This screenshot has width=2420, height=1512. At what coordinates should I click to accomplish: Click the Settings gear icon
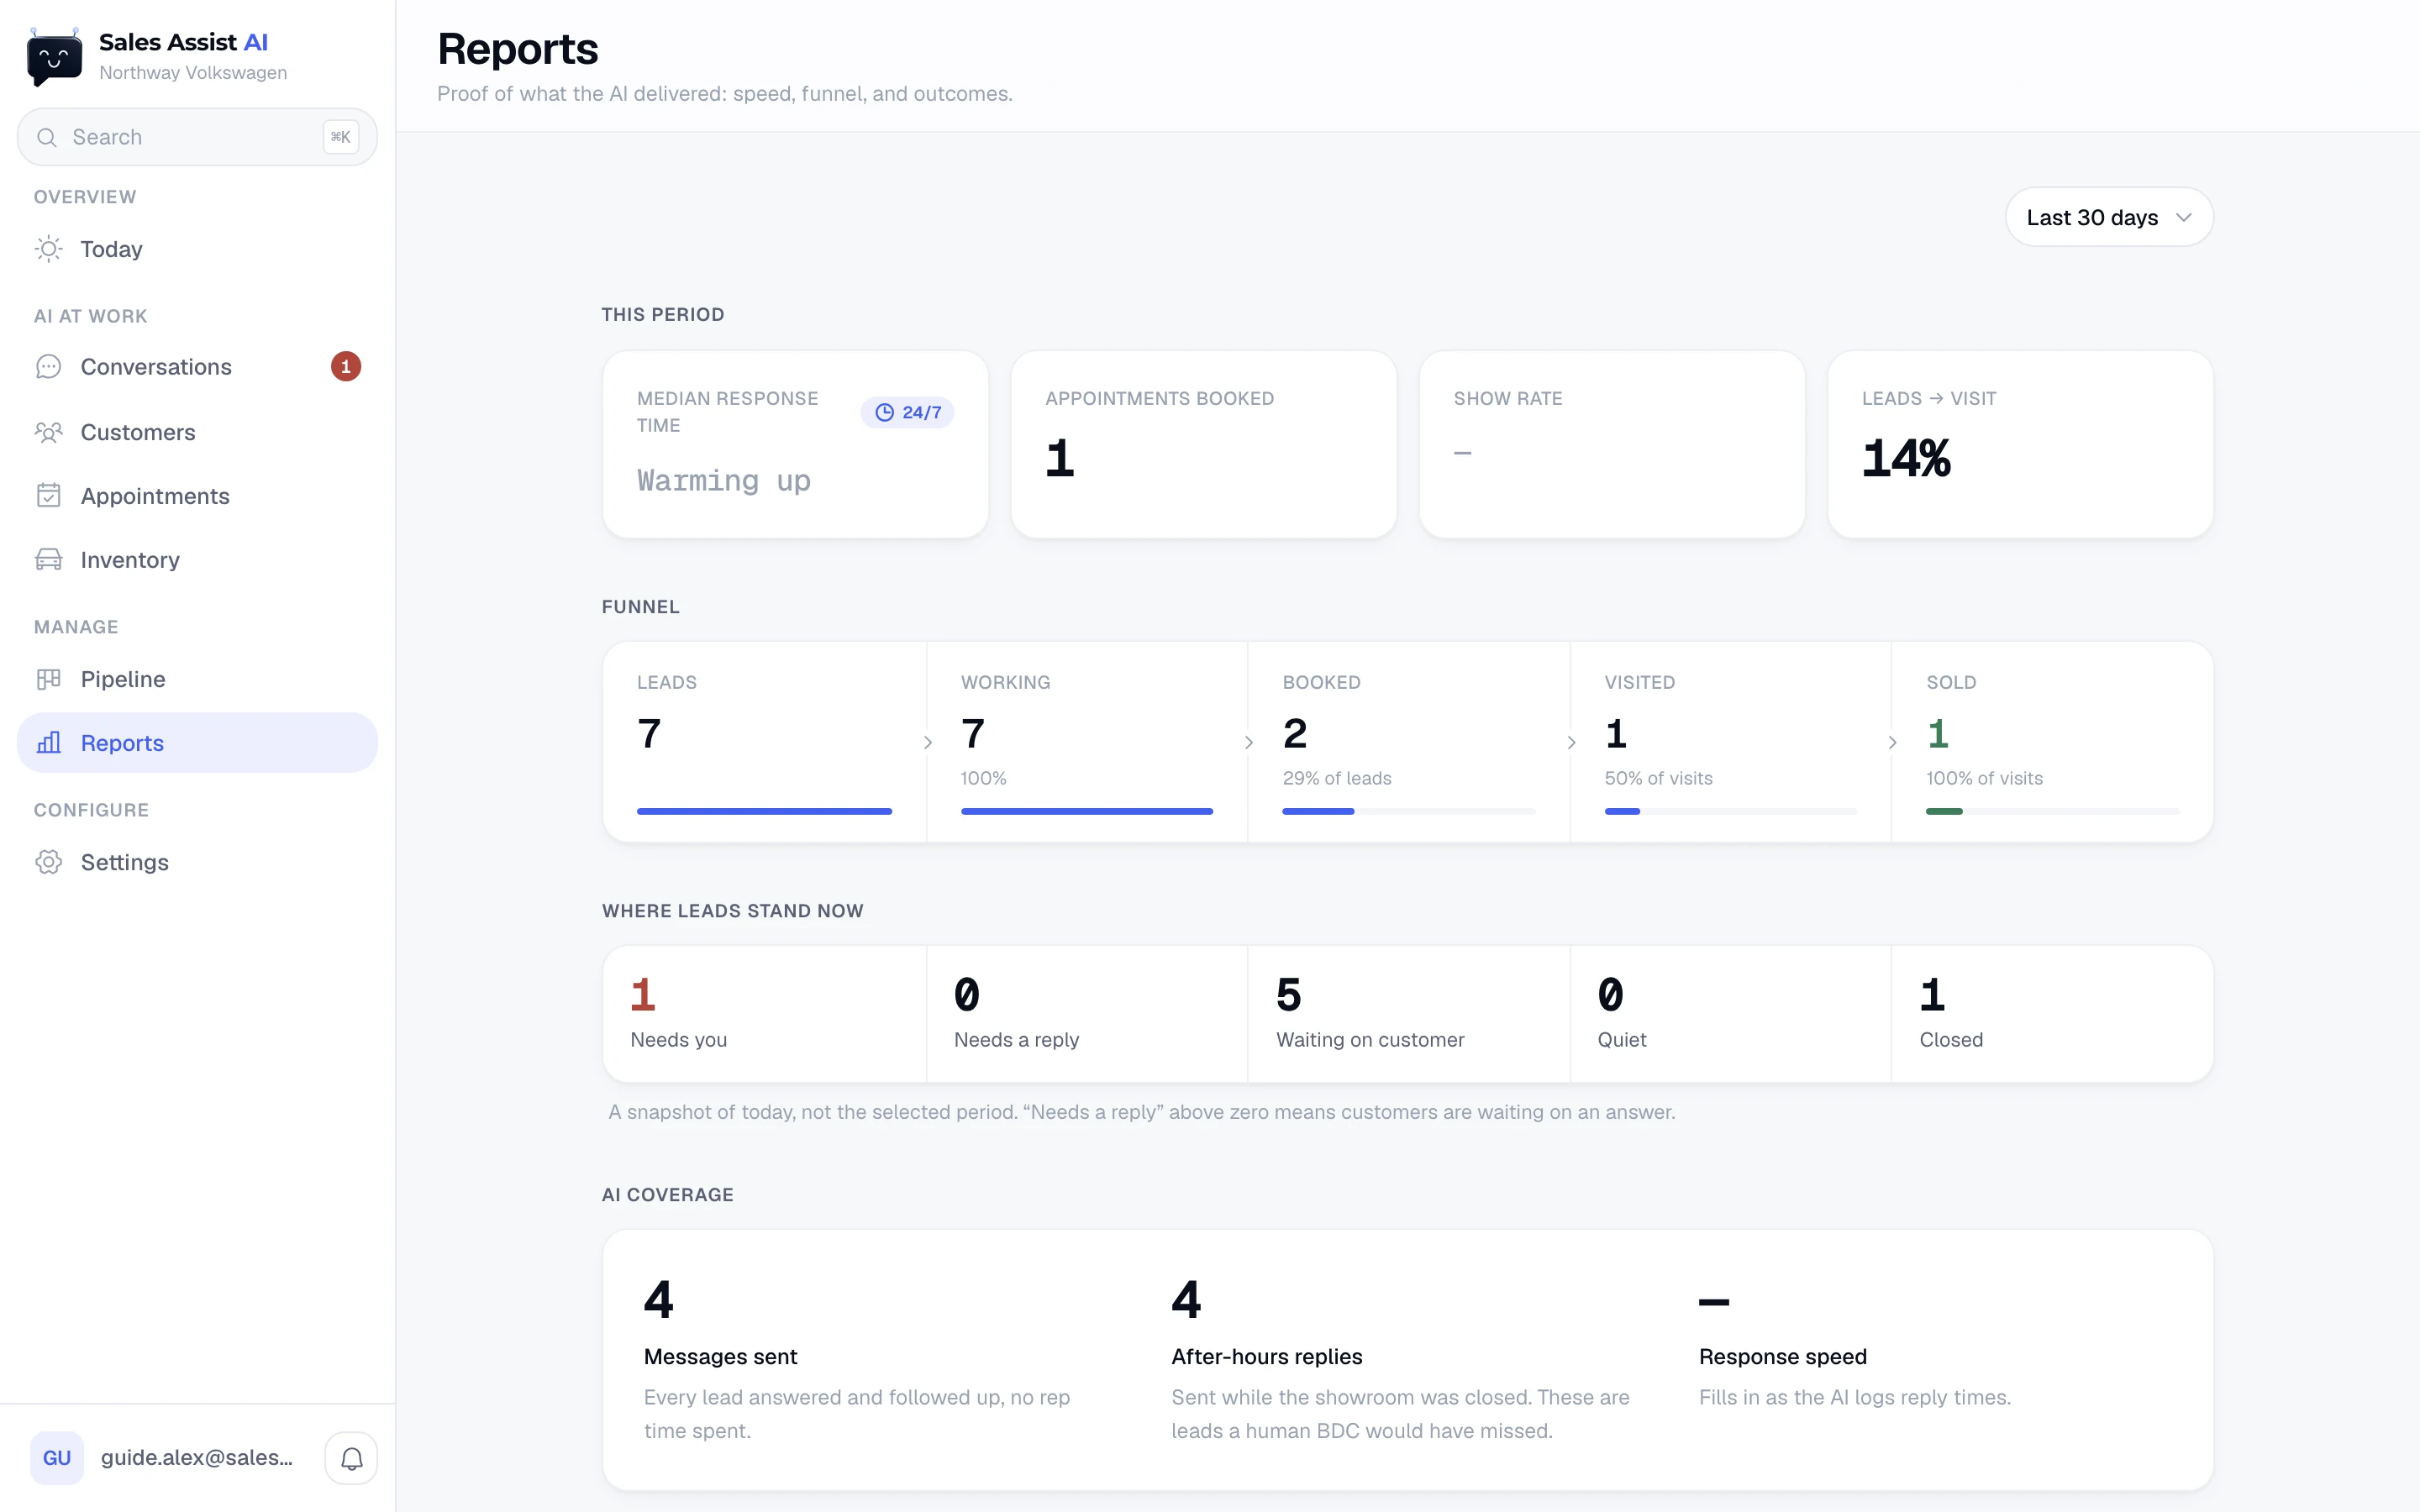48,862
